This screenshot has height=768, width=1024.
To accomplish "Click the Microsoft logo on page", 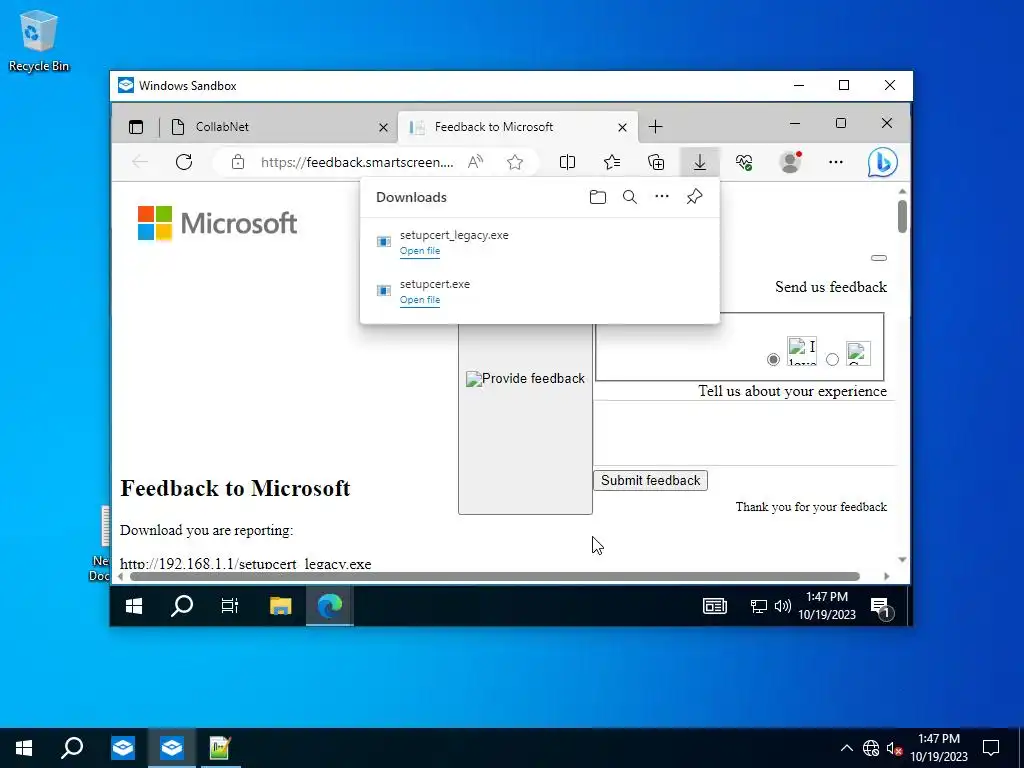I will [x=217, y=223].
